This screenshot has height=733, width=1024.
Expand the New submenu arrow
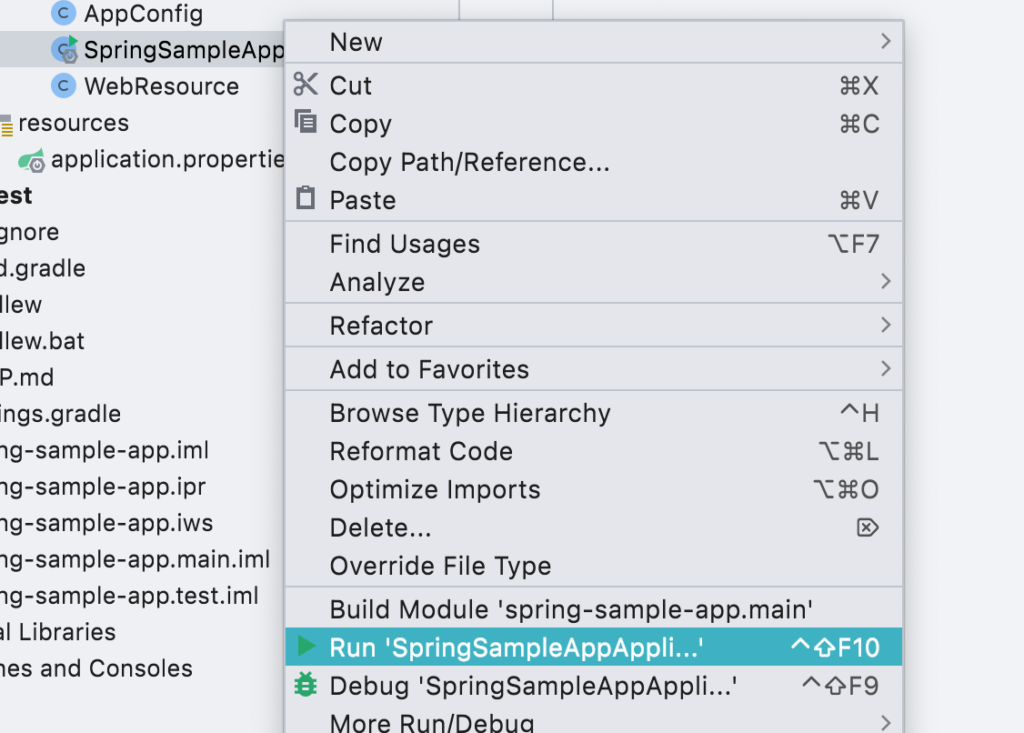[x=885, y=42]
